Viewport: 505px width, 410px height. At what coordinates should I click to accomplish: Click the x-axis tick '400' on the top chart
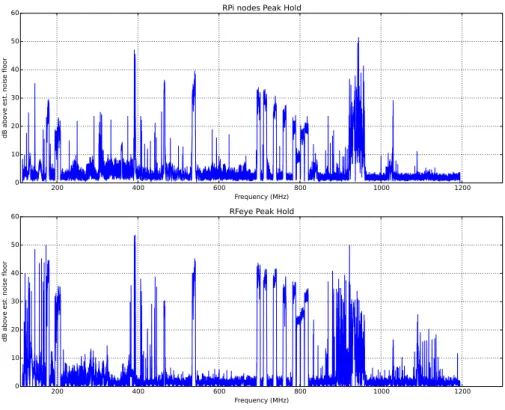138,188
